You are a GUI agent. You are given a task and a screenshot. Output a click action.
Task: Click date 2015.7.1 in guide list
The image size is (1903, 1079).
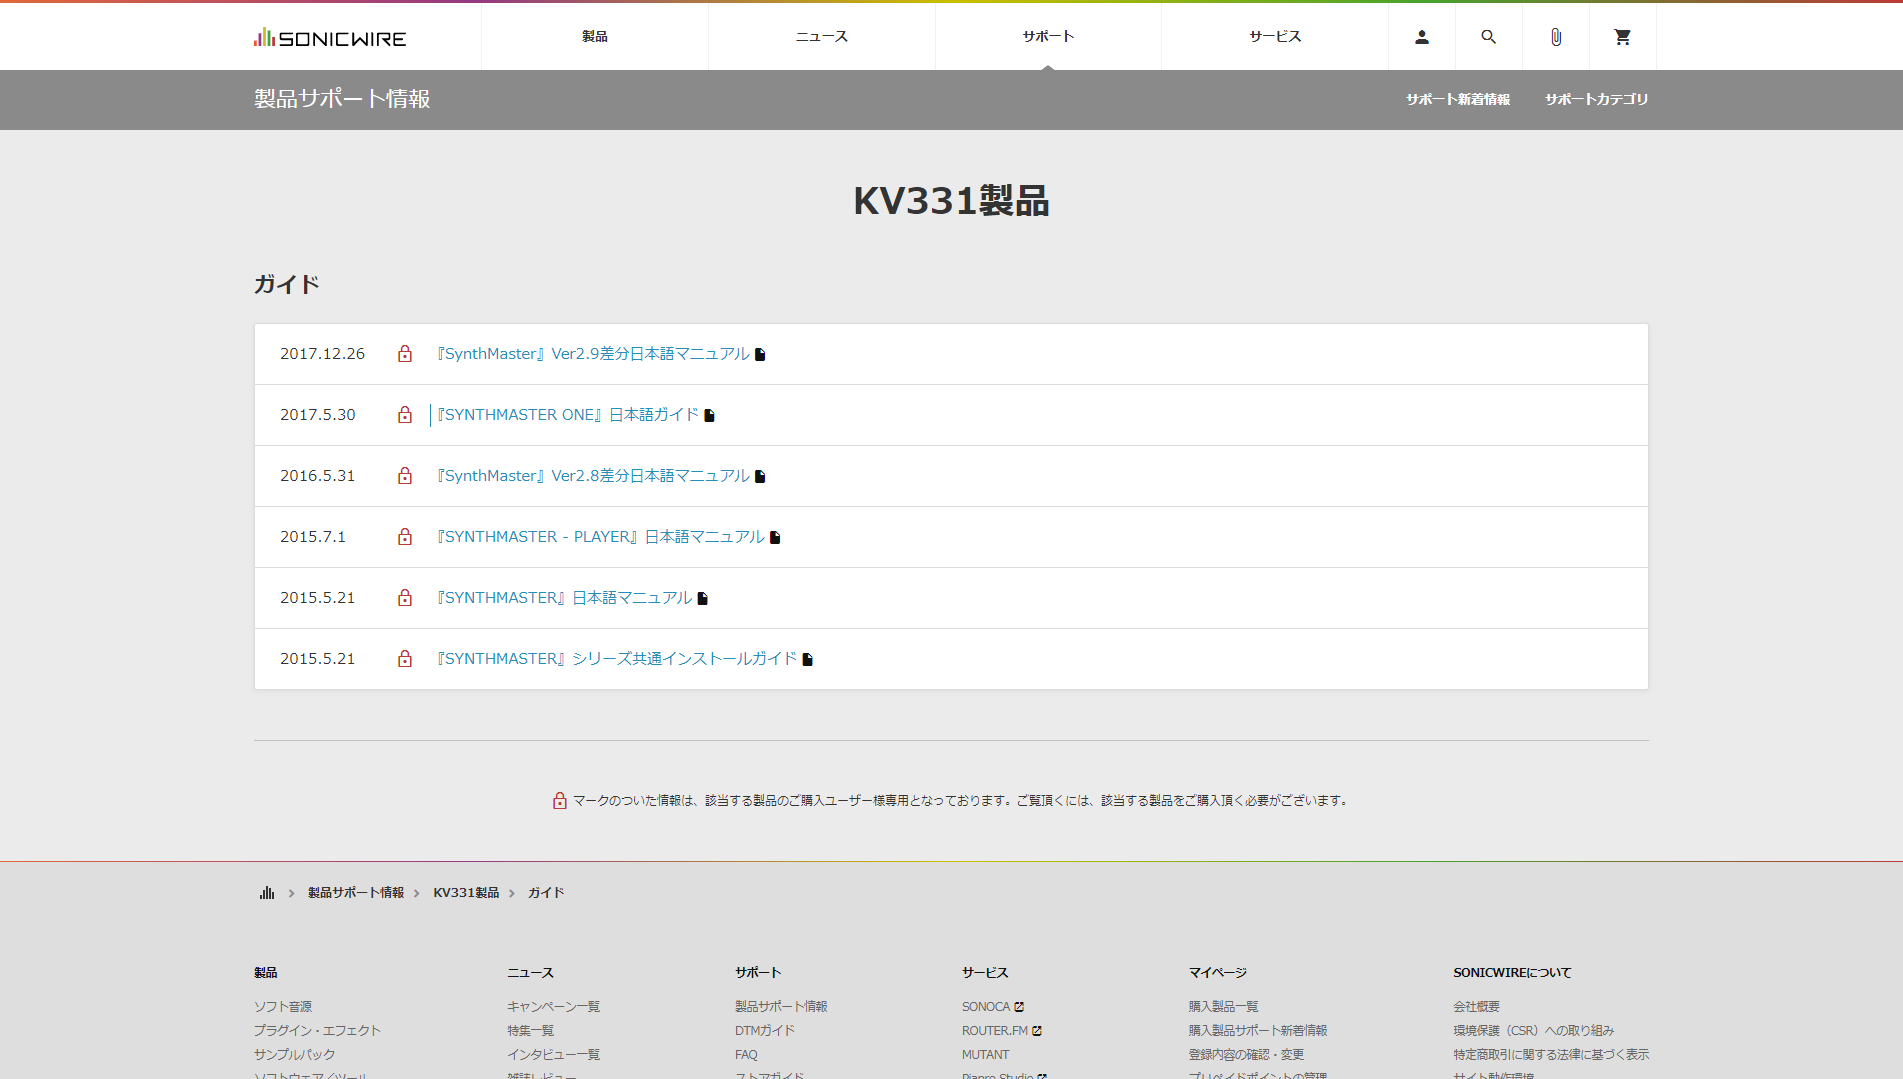[313, 537]
